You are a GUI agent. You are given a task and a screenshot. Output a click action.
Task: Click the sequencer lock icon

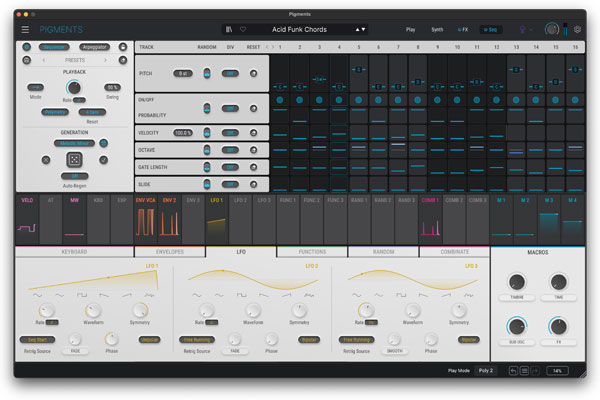pyautogui.click(x=123, y=47)
